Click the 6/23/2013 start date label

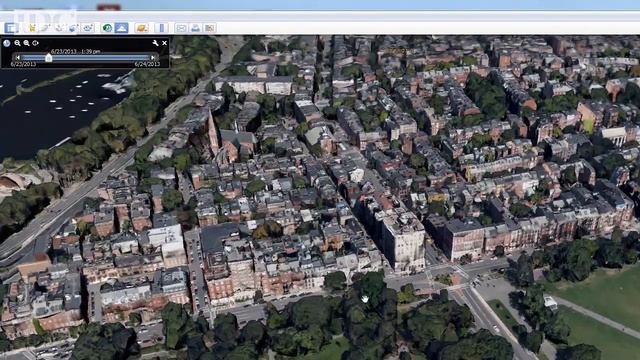tap(23, 64)
